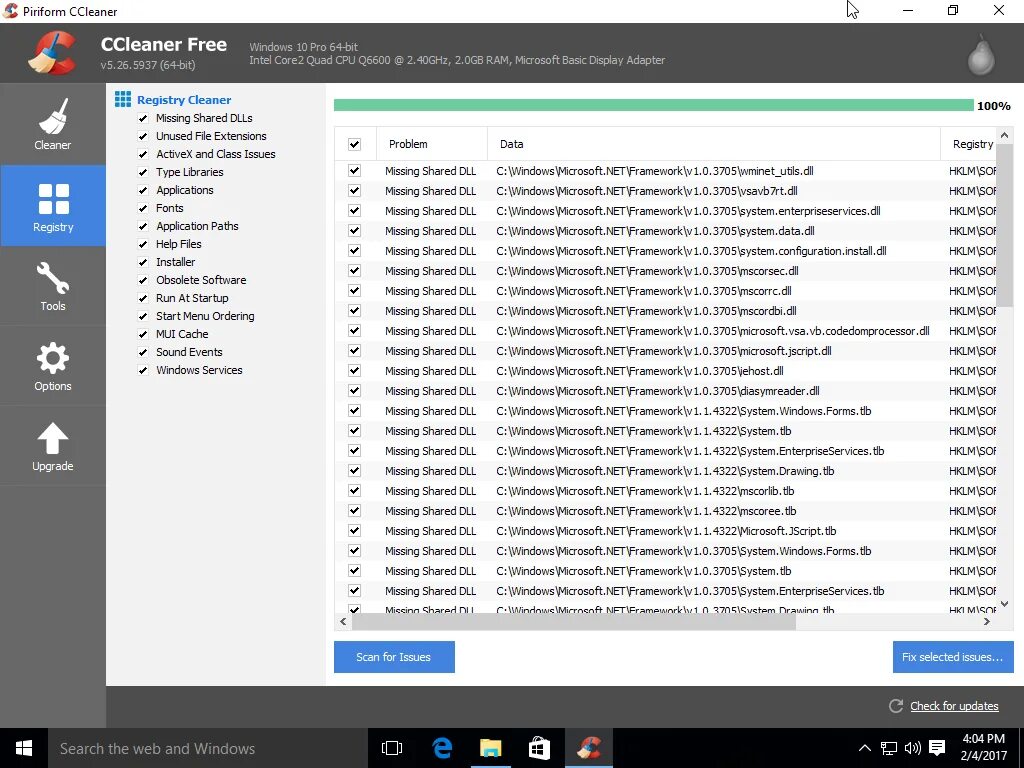Open the Tools wrench icon
1024x768 pixels.
click(x=53, y=278)
